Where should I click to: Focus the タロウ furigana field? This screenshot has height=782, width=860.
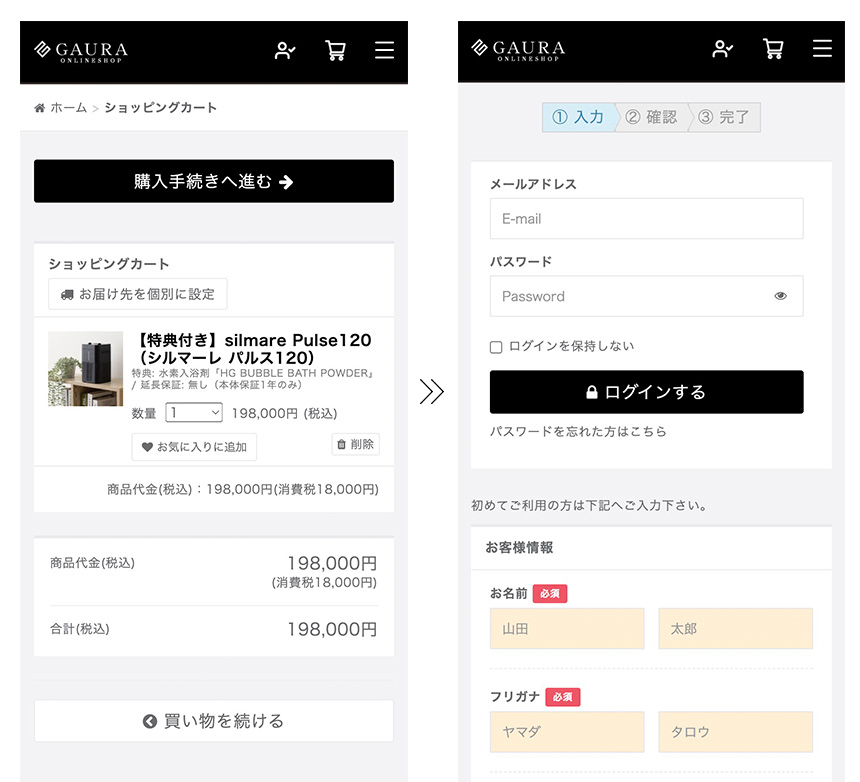coord(735,732)
